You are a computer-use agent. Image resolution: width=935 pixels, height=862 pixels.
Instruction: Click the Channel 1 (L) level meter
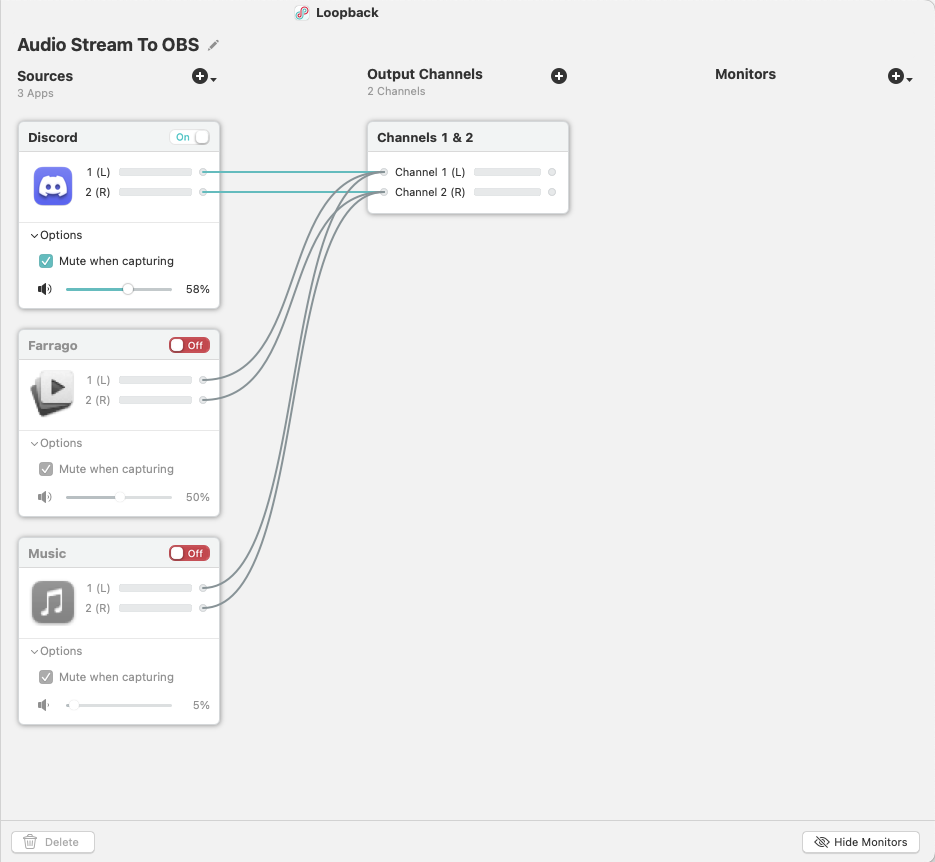(x=507, y=172)
